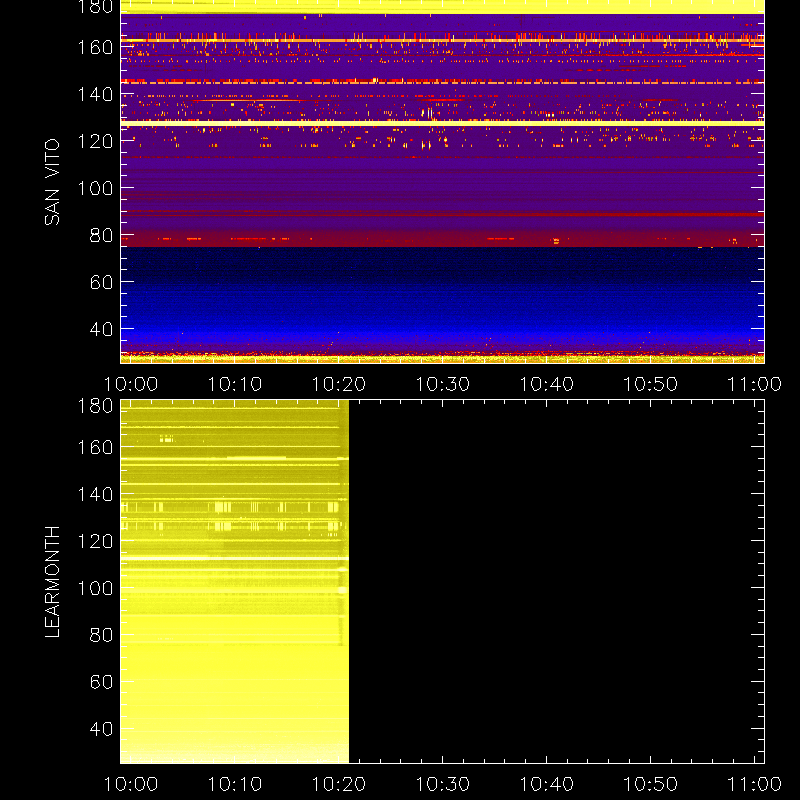
Task: Pick the 100 frequency label on San Vito axis
Action: [95, 188]
